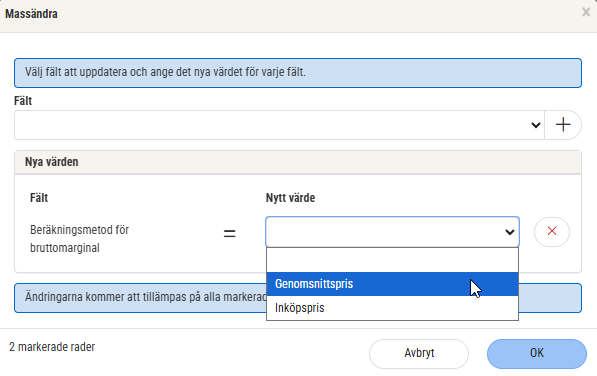The image size is (597, 376).
Task: Click the 'Beräkningsmetod för bruttomarginal' field label
Action: [x=80, y=239]
